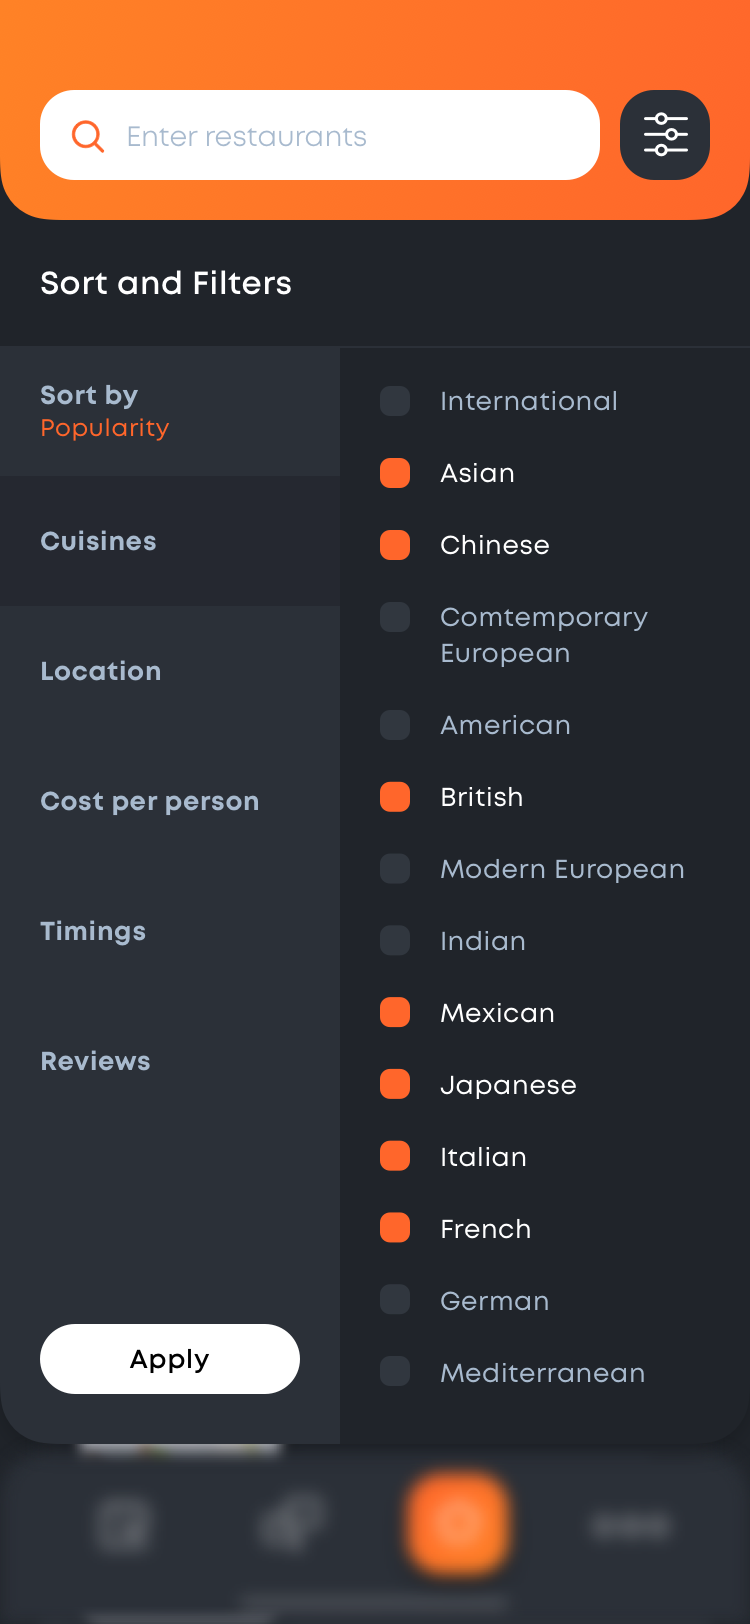Switch to the Location filter tab
This screenshot has width=750, height=1624.
pos(170,671)
